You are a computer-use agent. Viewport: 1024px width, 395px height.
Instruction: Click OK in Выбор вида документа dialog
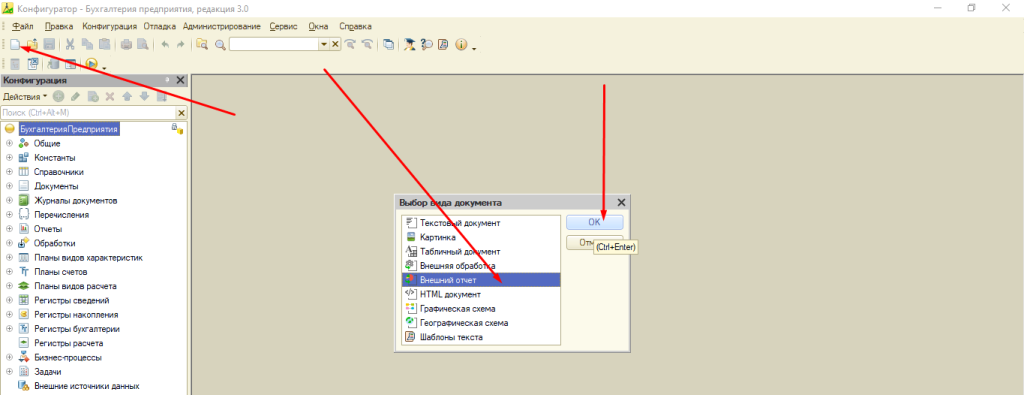594,222
